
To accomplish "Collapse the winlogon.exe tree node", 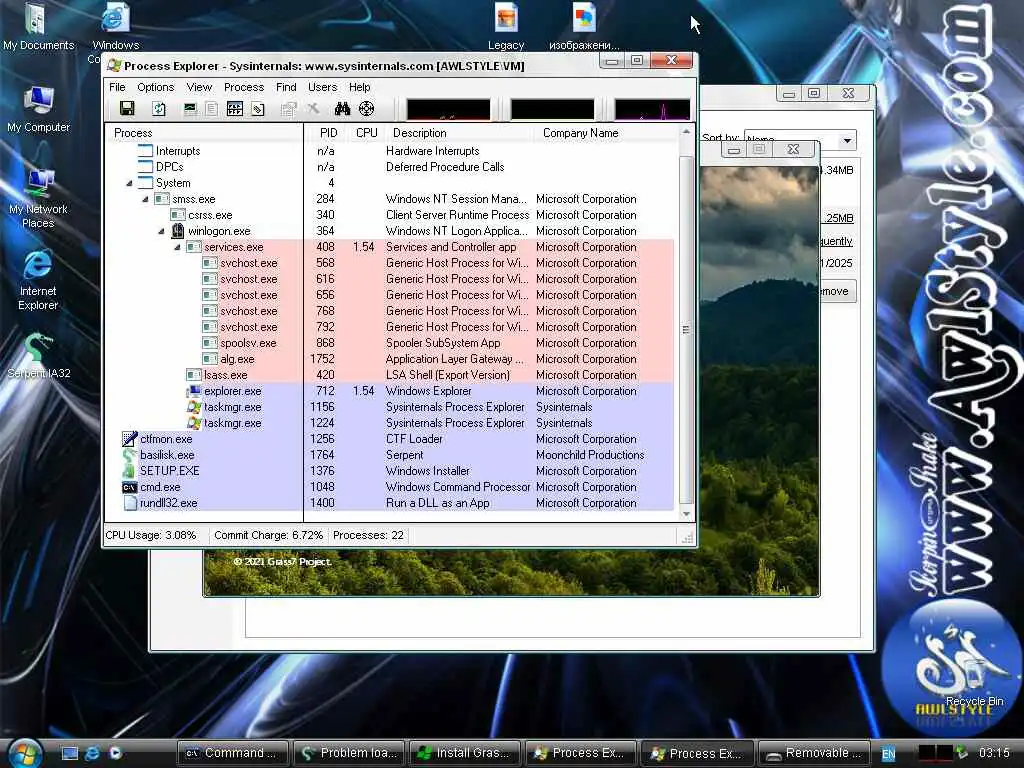I will (161, 231).
